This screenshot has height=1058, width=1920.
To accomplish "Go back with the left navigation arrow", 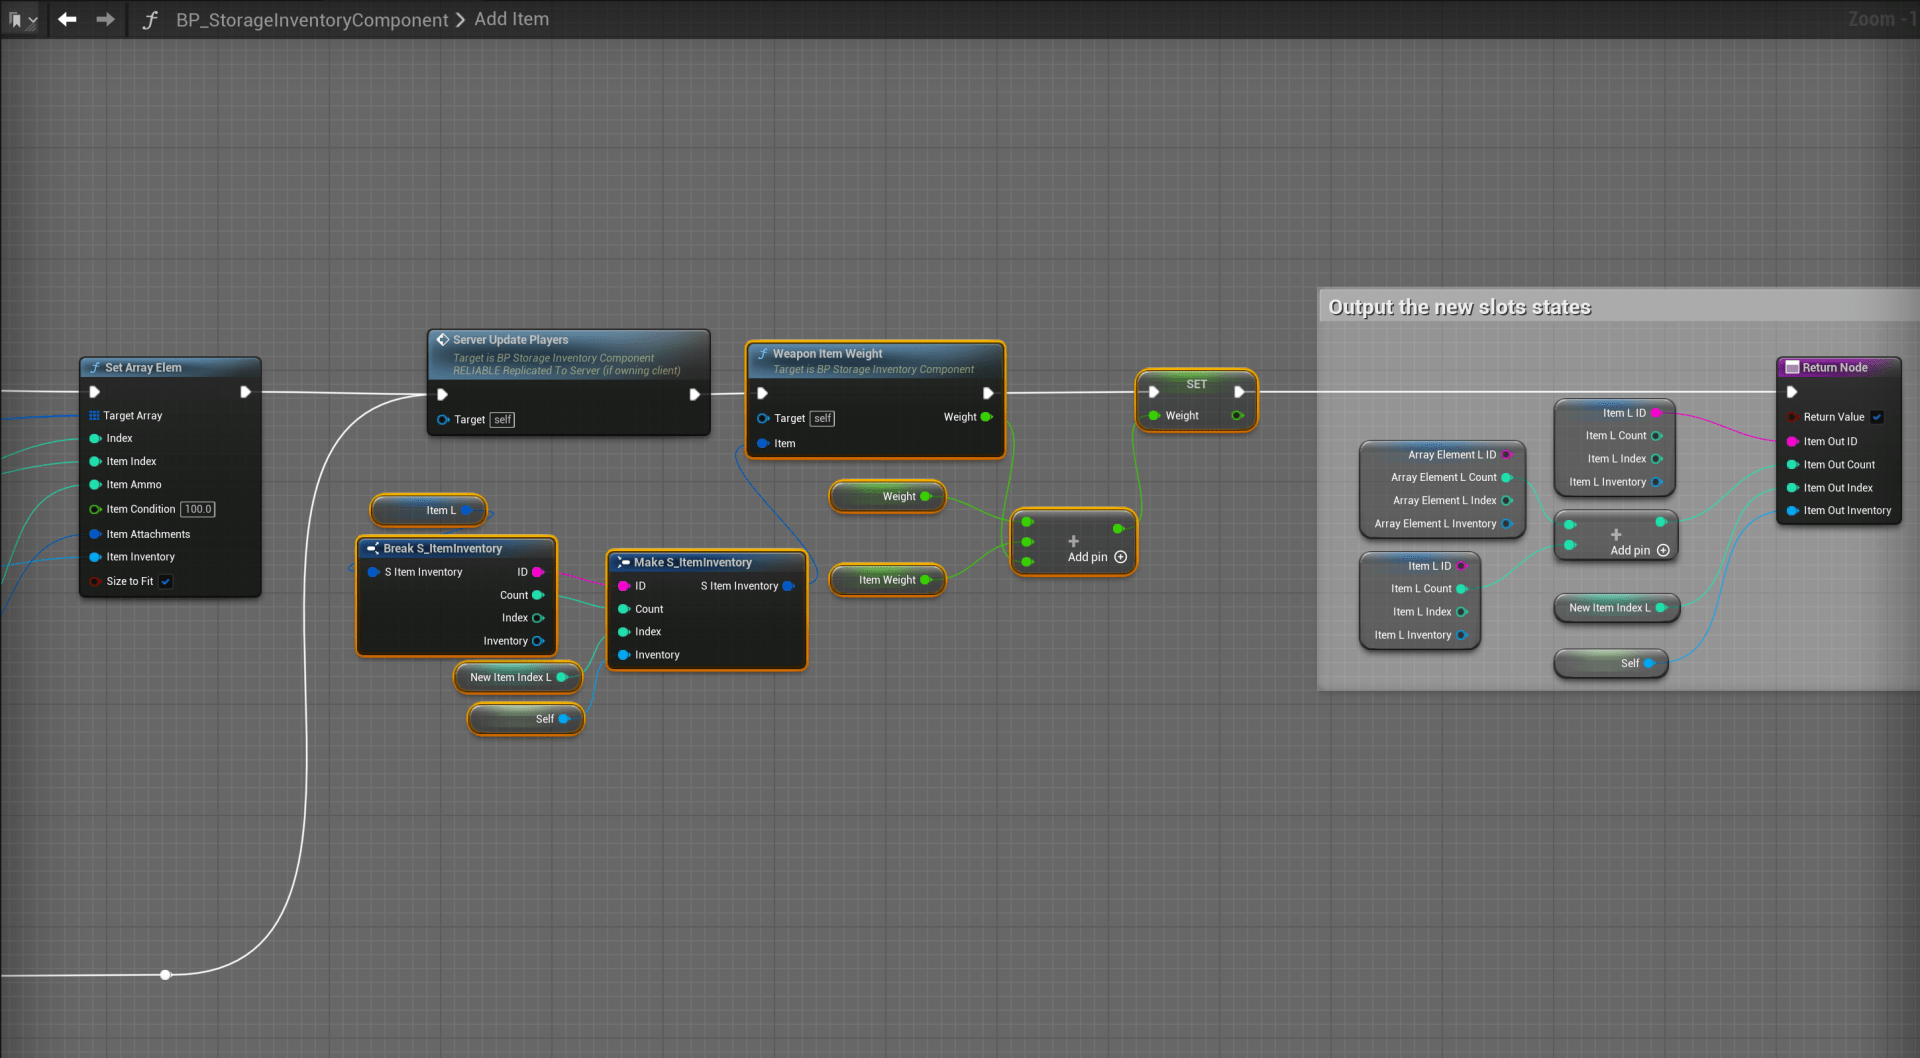I will click(x=67, y=19).
